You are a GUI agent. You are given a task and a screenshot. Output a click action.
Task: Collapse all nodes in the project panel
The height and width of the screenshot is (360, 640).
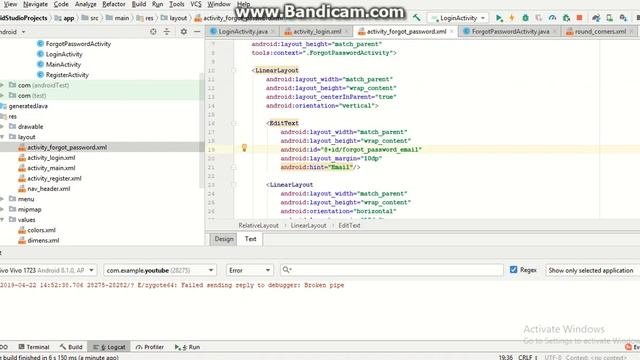coord(167,31)
